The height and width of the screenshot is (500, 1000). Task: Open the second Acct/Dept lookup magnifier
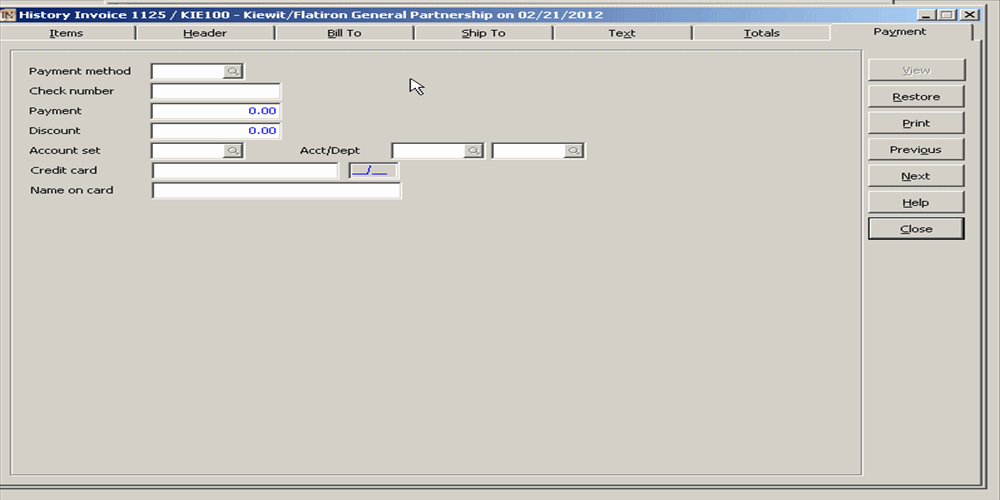[573, 151]
